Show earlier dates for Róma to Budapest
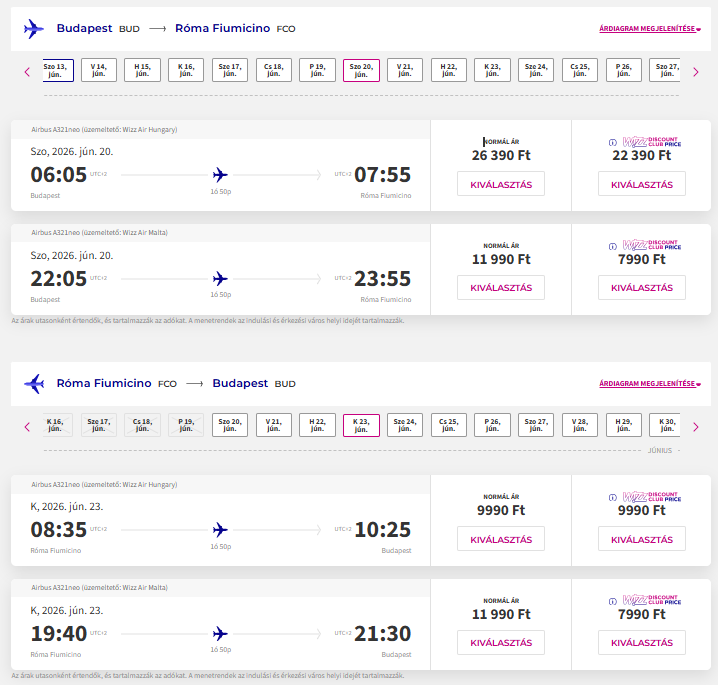This screenshot has width=718, height=685. tap(27, 427)
